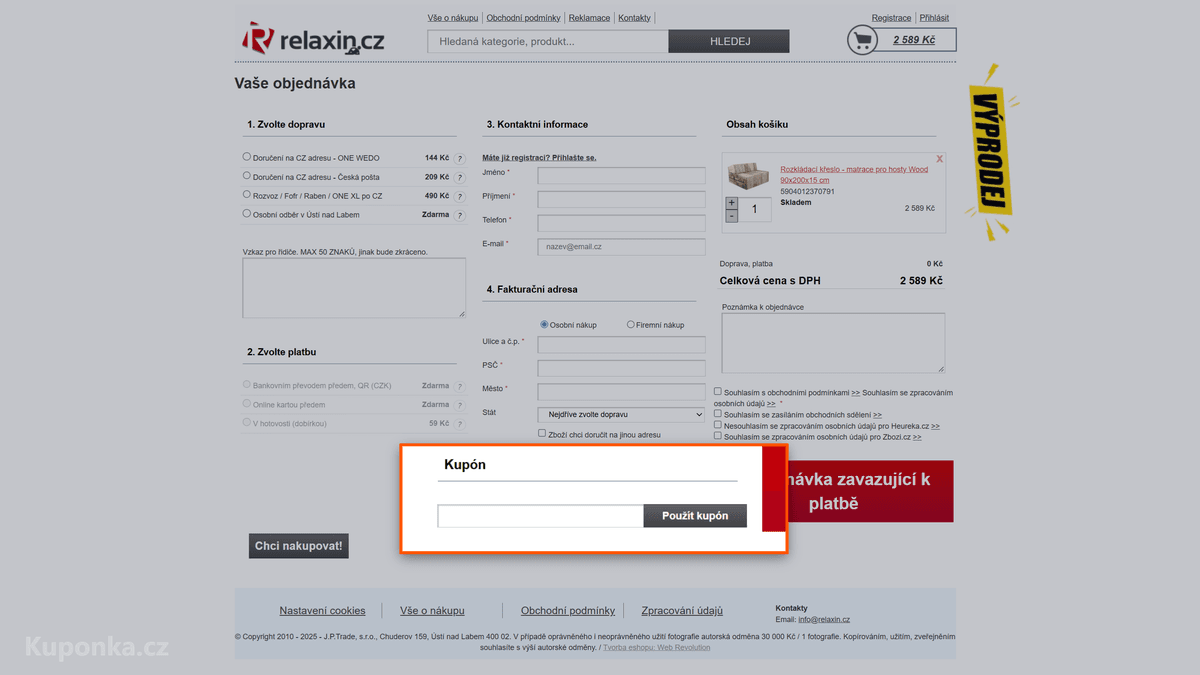
Task: Open Vše o nákupu in top menu
Action: [453, 18]
